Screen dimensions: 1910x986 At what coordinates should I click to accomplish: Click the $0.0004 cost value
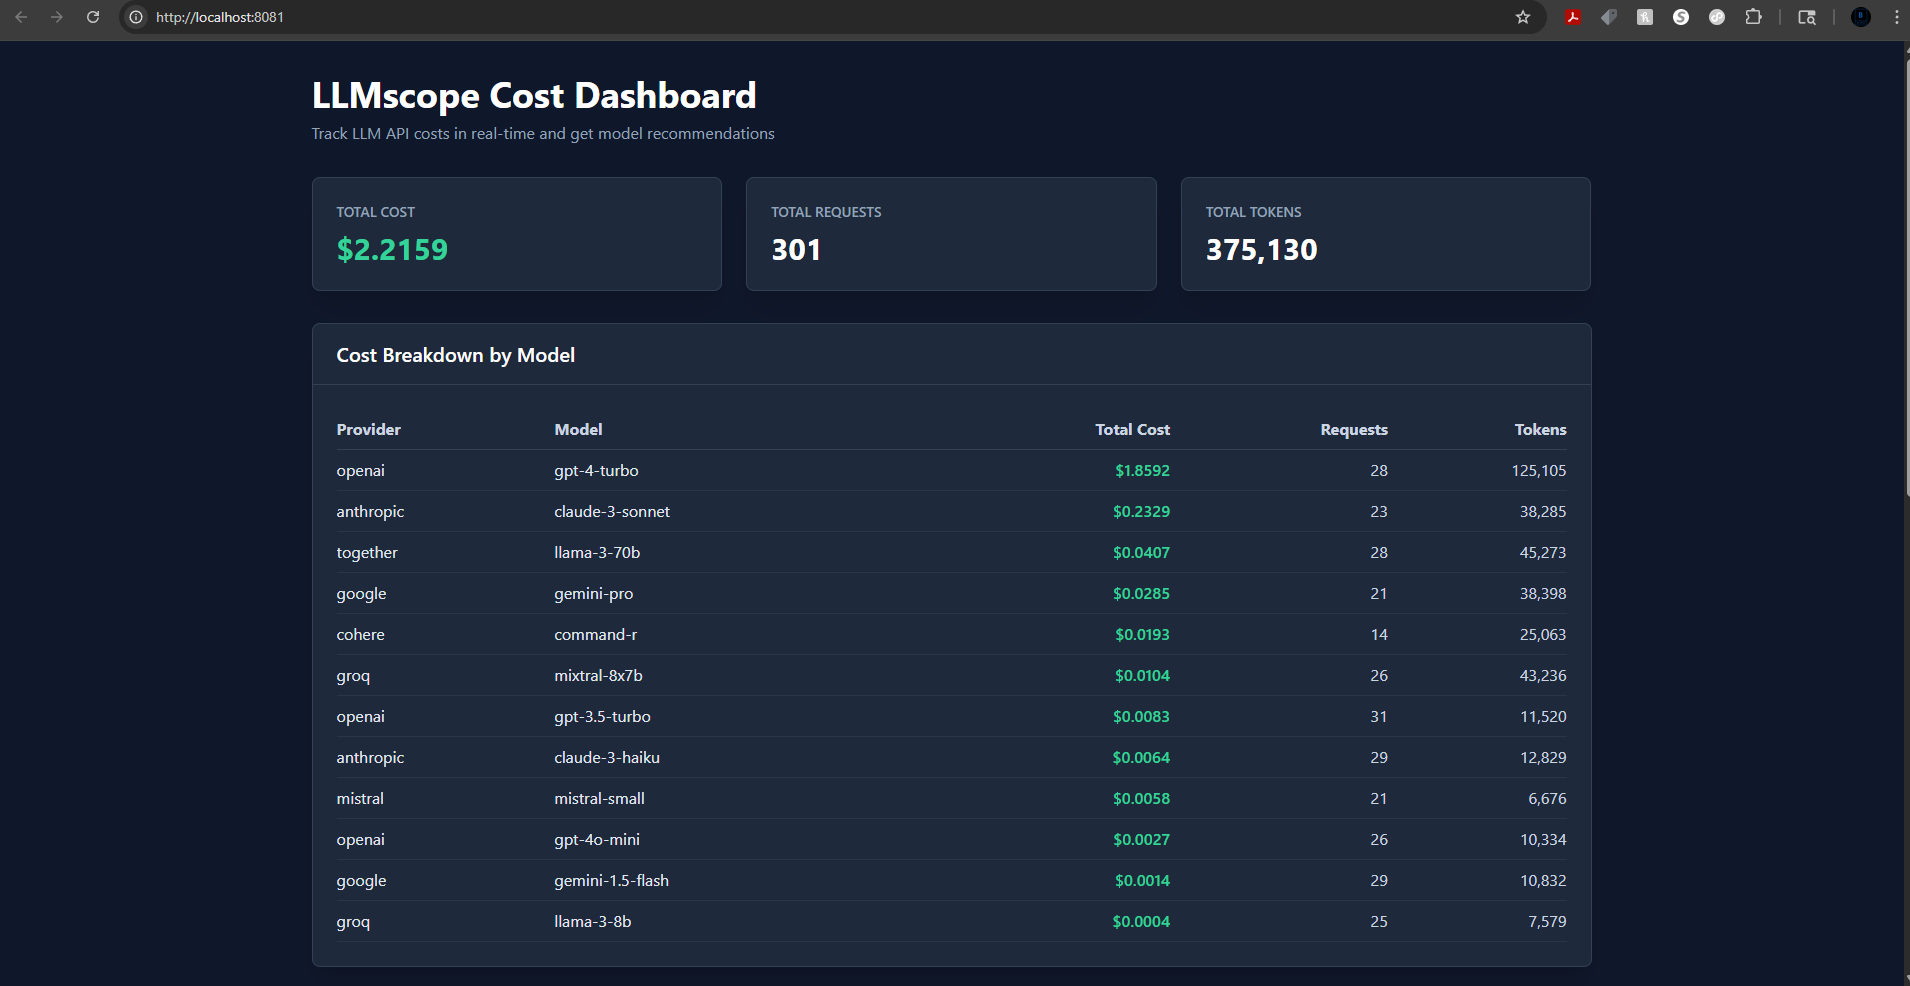point(1141,921)
